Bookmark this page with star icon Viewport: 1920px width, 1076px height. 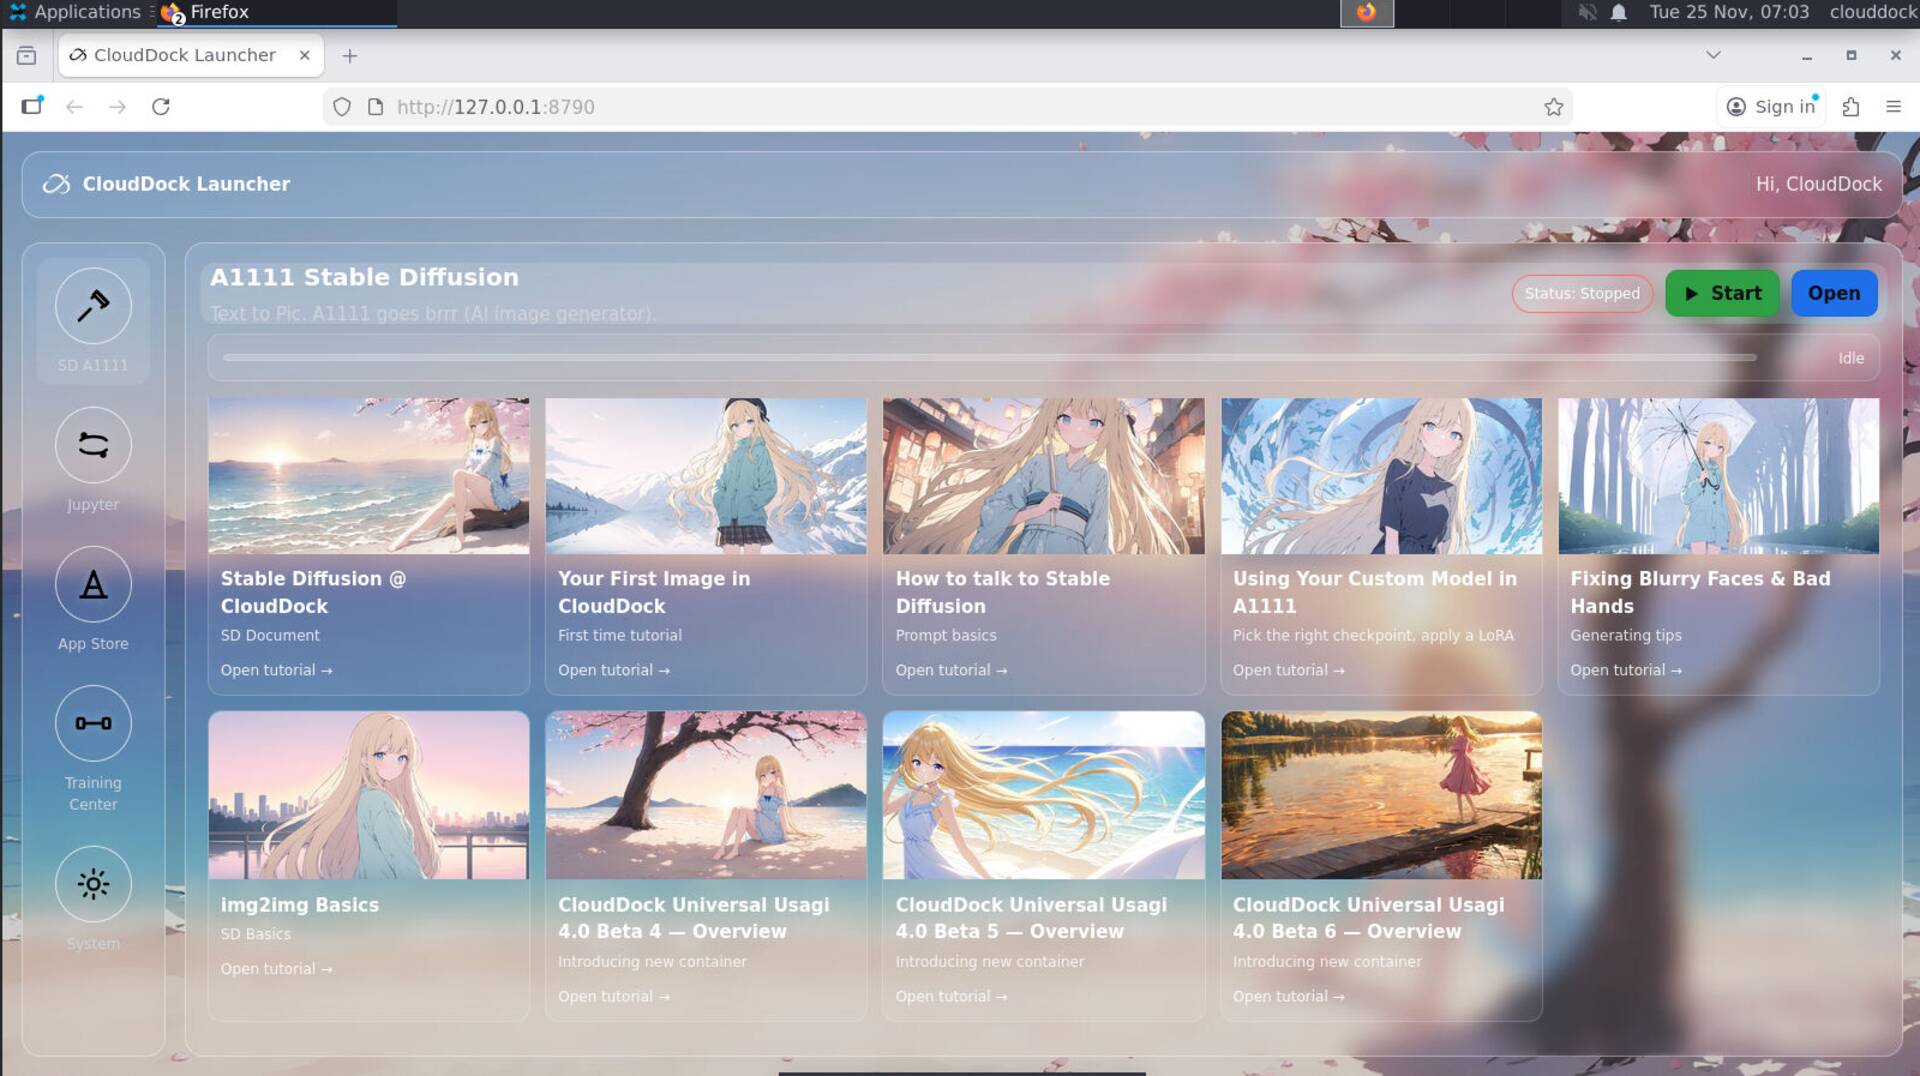coord(1553,107)
